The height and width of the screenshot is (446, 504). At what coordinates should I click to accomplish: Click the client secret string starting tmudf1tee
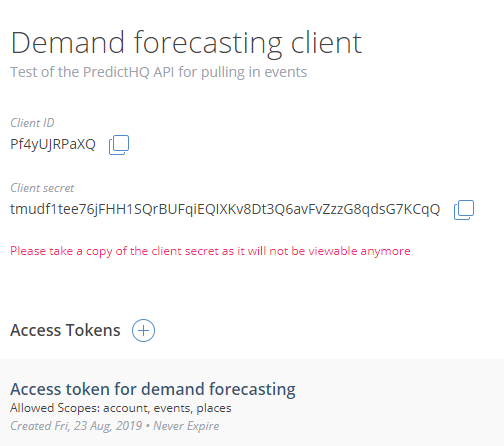[x=225, y=209]
